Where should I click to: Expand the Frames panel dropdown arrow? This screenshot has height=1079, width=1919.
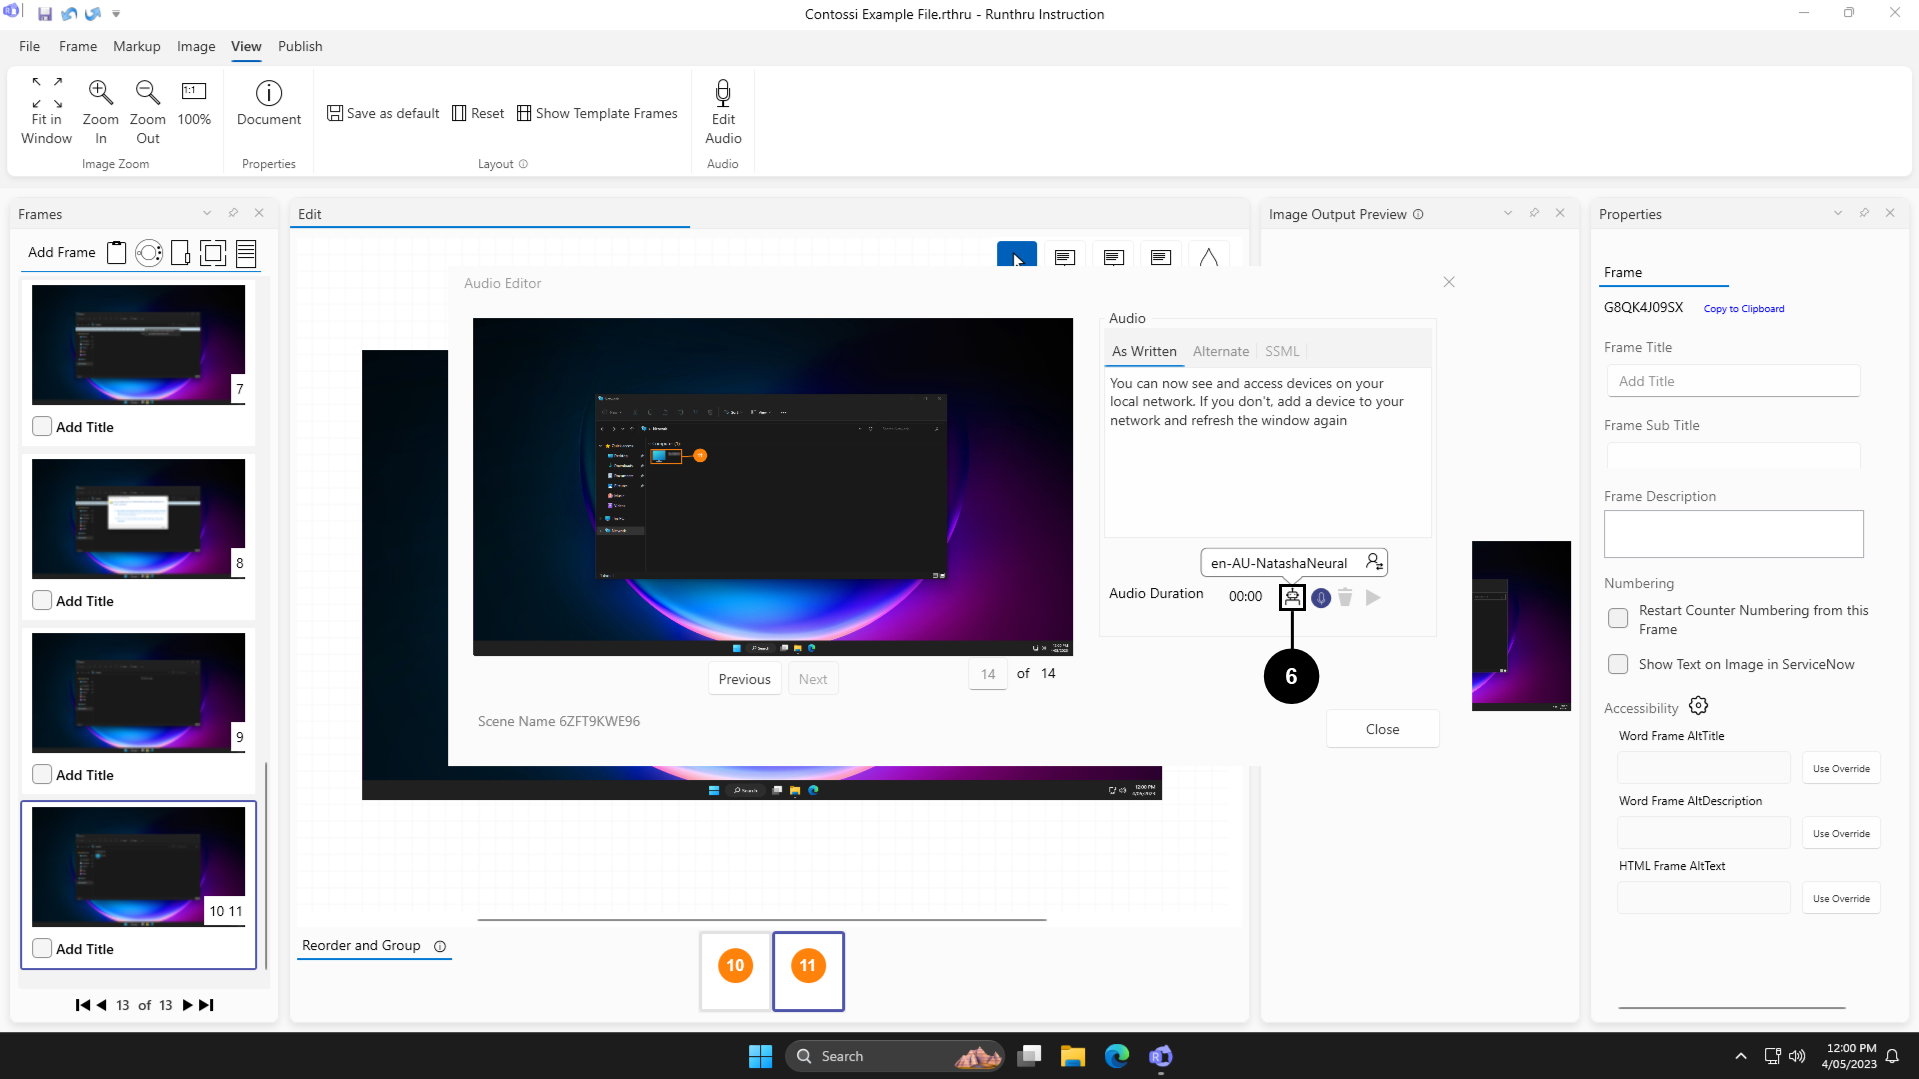click(x=207, y=213)
